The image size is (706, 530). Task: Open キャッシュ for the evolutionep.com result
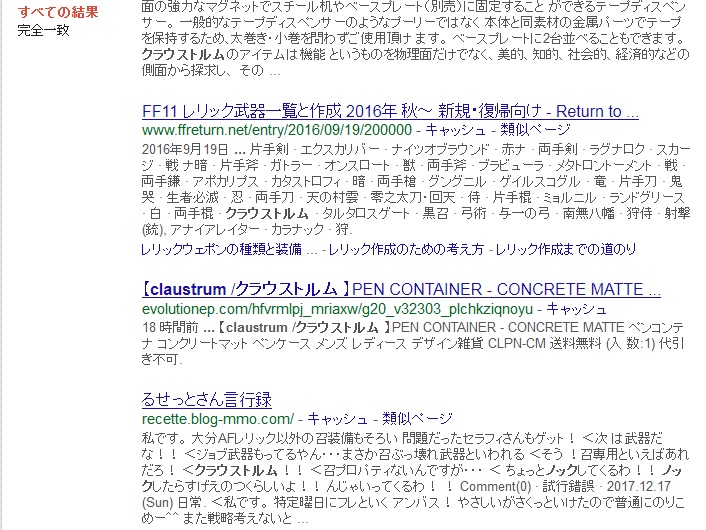point(576,309)
